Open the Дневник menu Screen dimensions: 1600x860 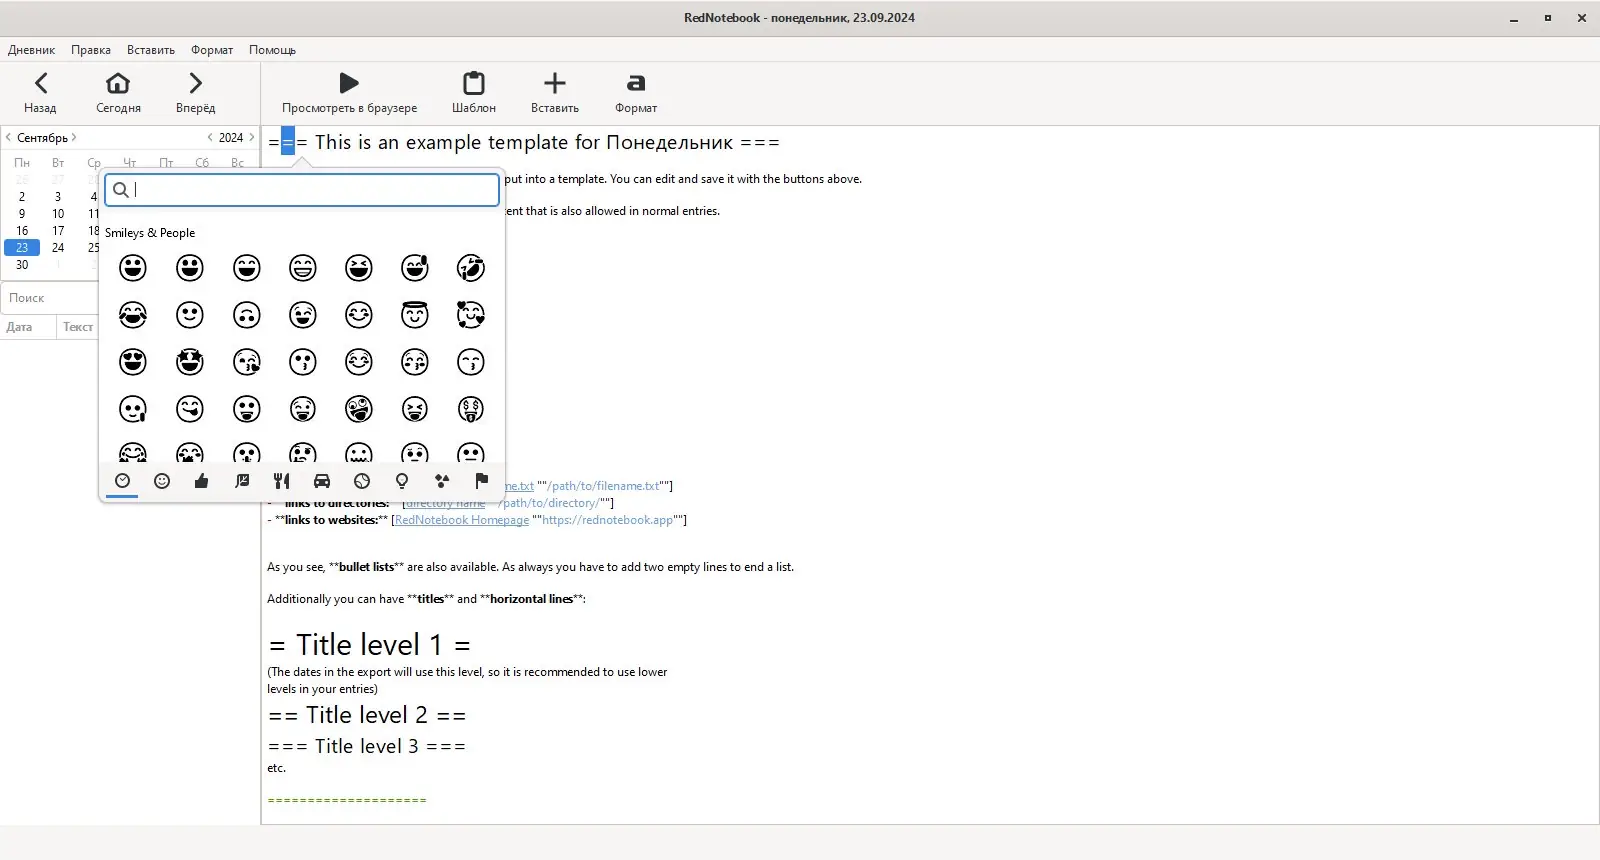point(32,50)
